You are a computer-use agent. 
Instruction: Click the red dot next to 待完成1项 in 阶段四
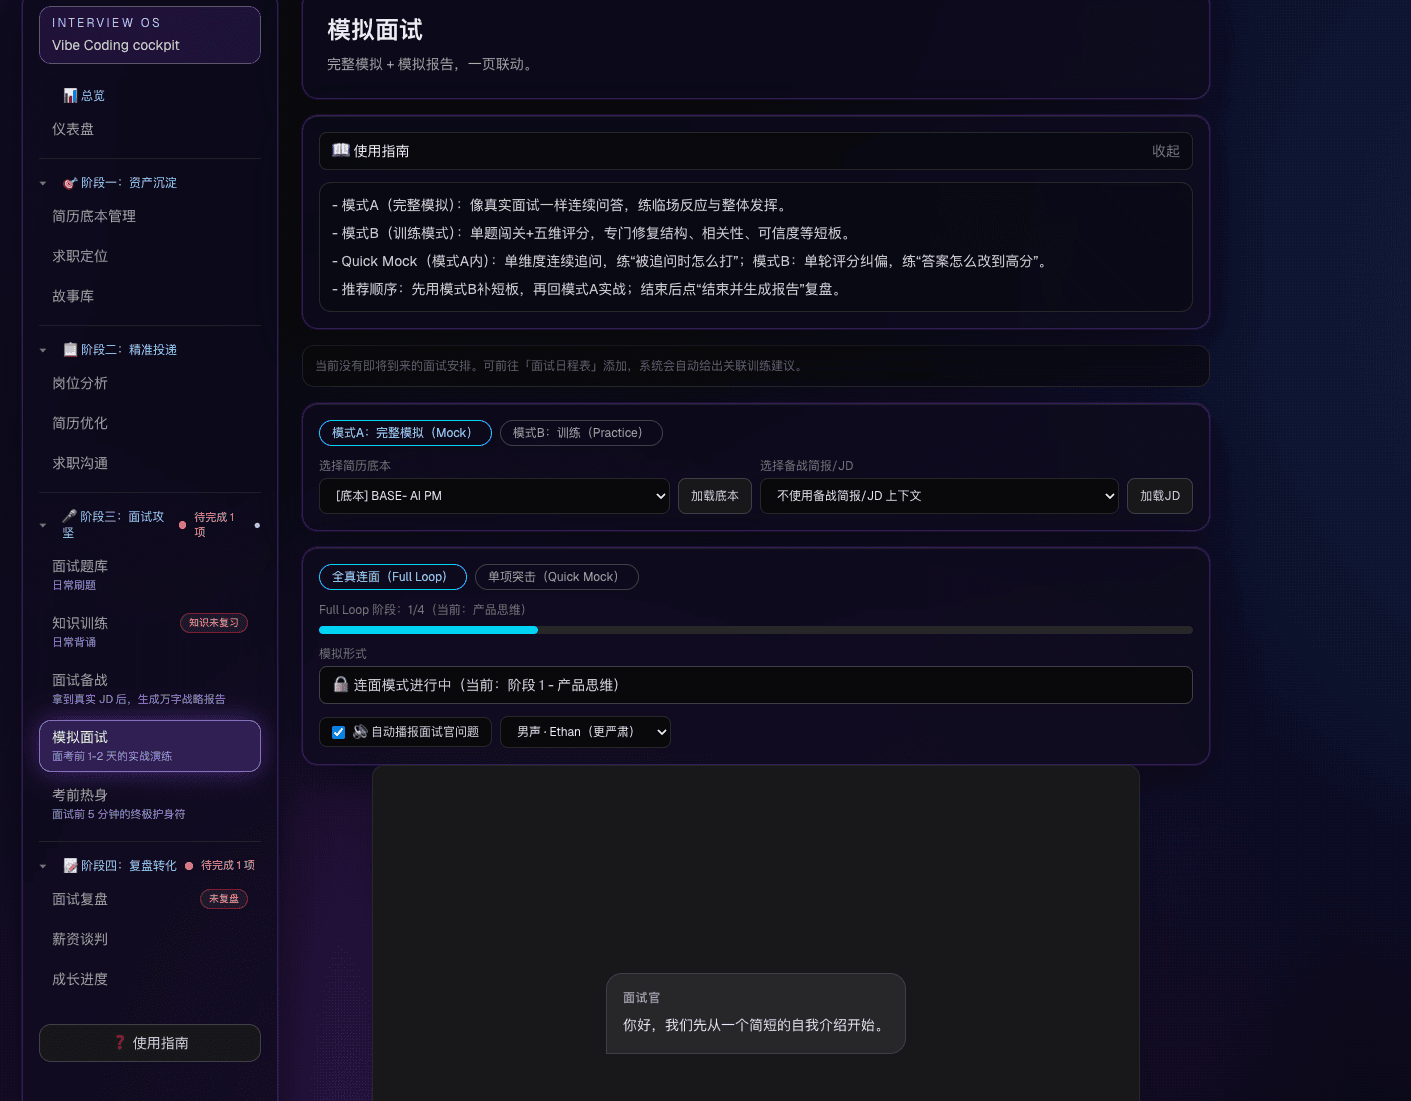pyautogui.click(x=189, y=866)
